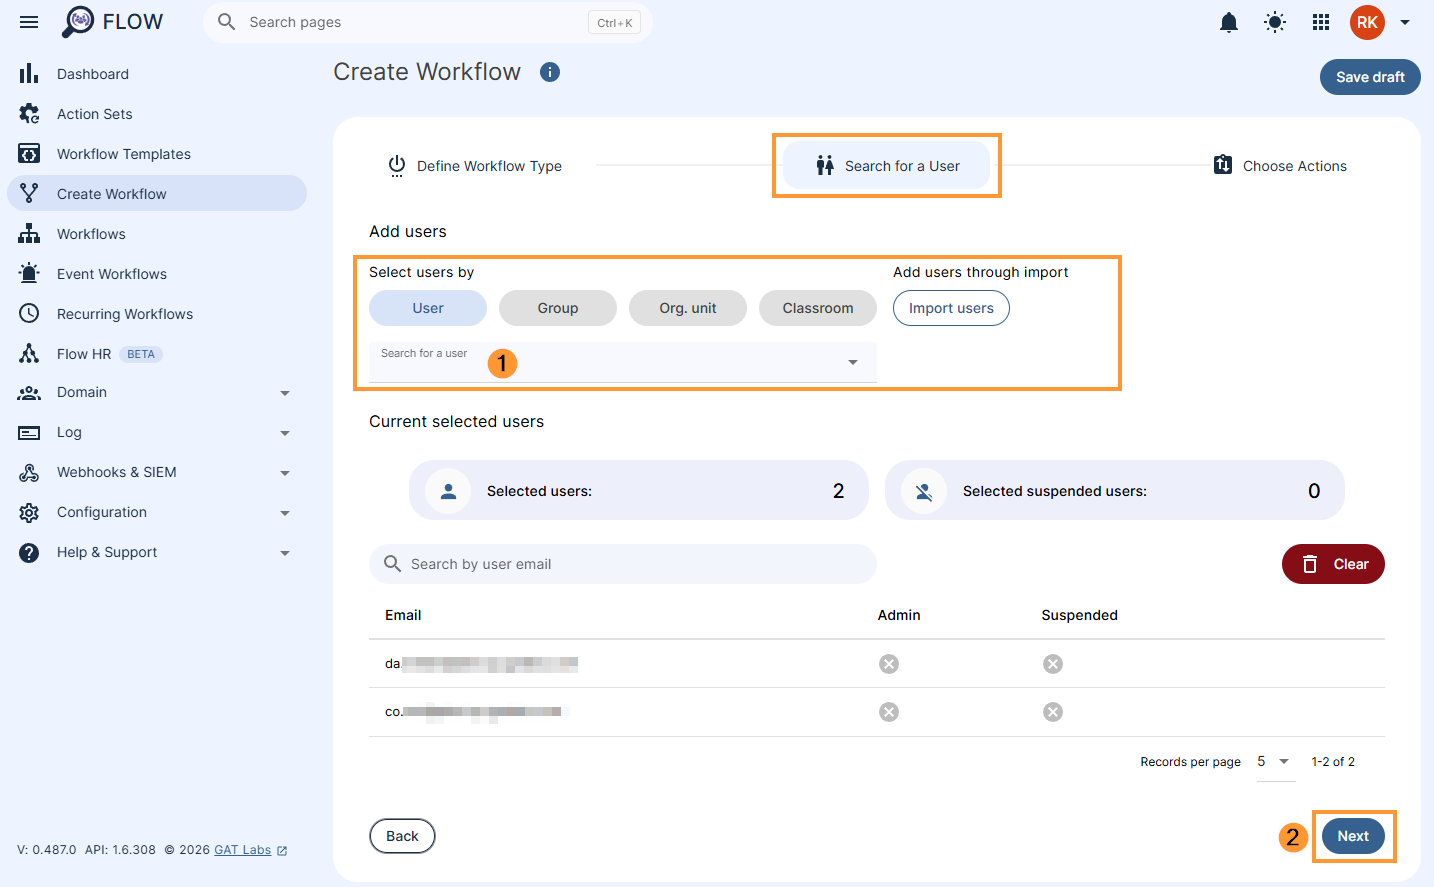Click the FLOW logo icon
Screen dimensions: 1434x887
tap(78, 21)
